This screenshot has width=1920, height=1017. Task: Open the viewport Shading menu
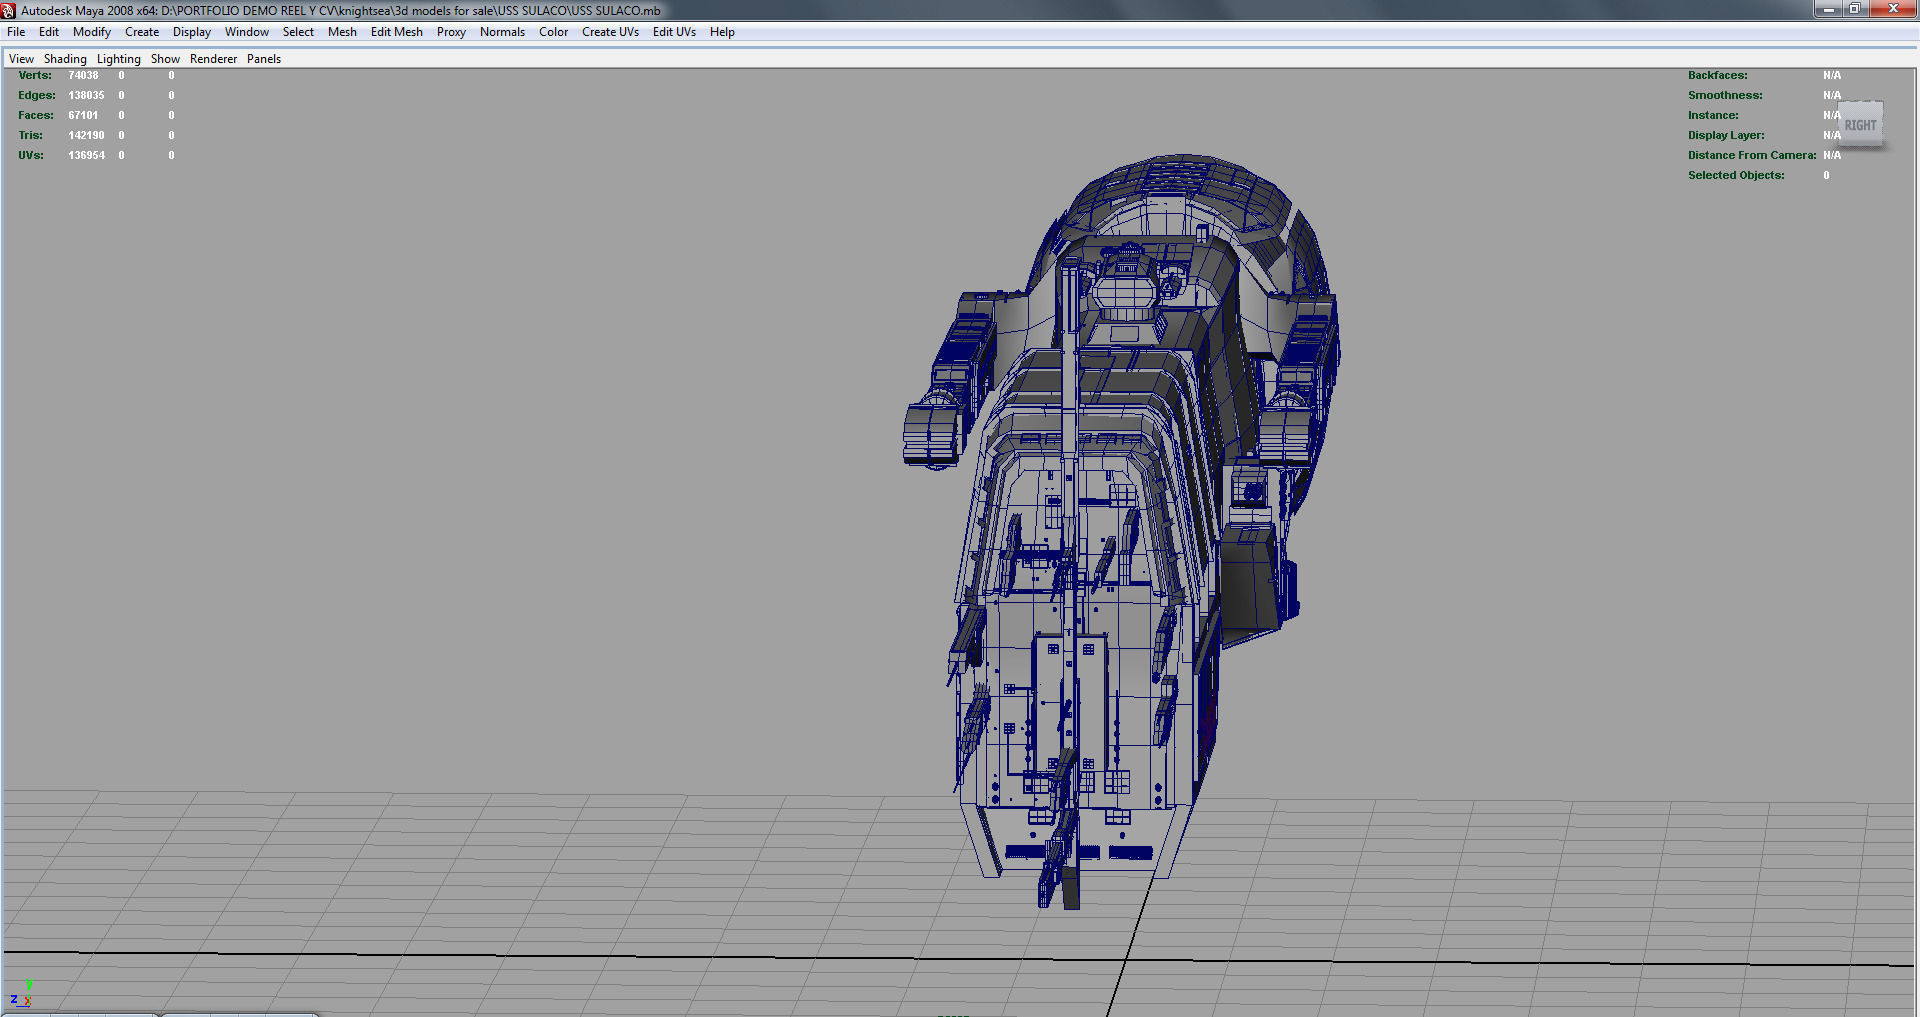65,59
